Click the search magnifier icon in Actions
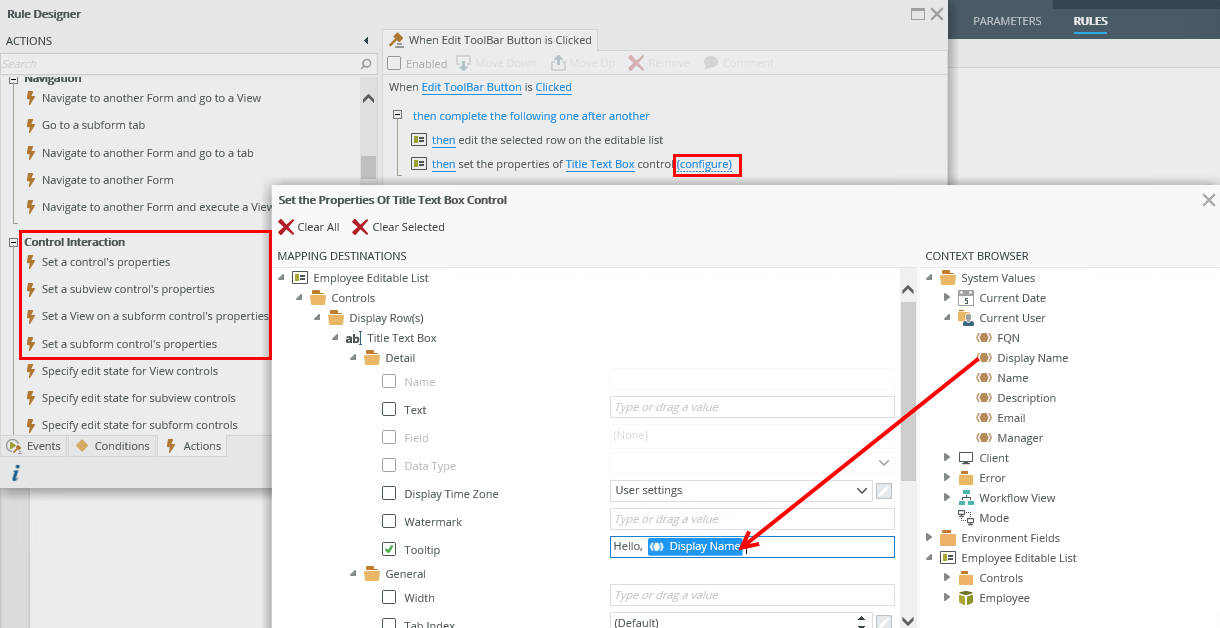1220x628 pixels. (366, 64)
